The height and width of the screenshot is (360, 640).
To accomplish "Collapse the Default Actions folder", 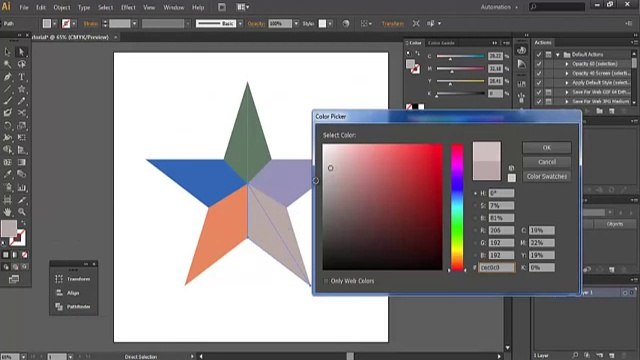I will click(x=558, y=54).
